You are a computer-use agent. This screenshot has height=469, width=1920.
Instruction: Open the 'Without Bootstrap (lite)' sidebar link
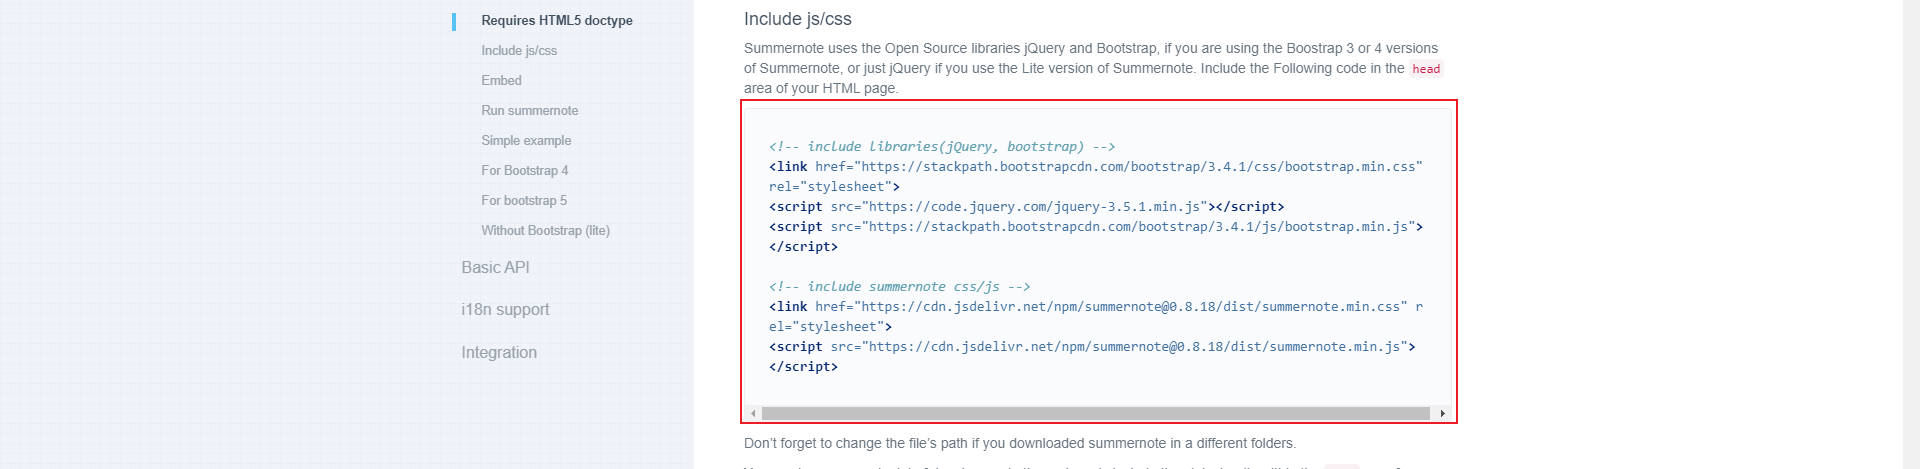545,230
